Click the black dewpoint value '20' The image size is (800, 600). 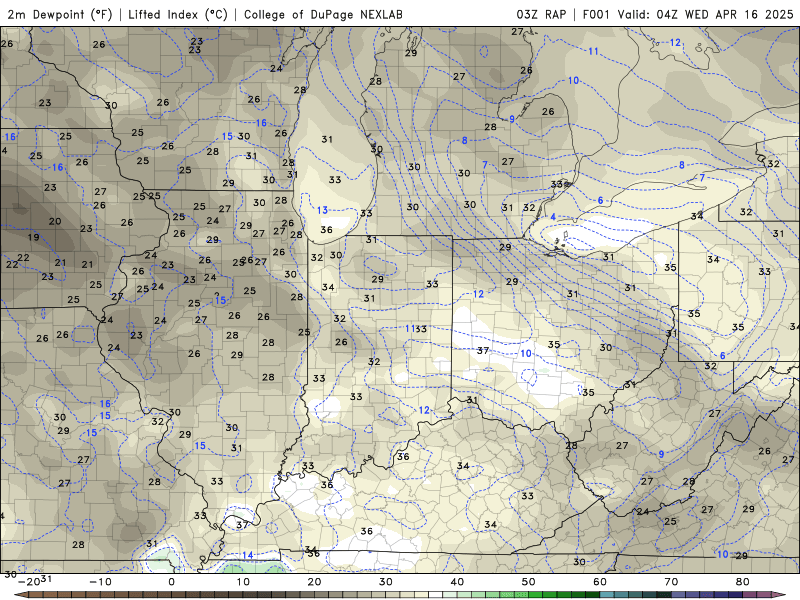pyautogui.click(x=55, y=221)
